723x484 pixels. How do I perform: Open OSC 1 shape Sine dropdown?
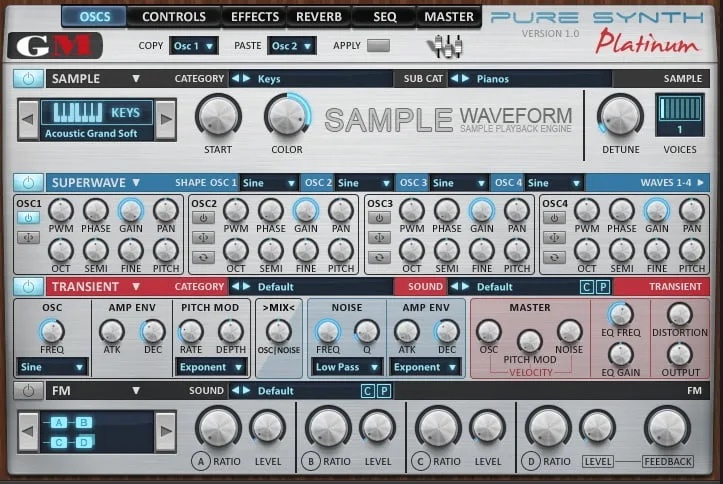269,183
